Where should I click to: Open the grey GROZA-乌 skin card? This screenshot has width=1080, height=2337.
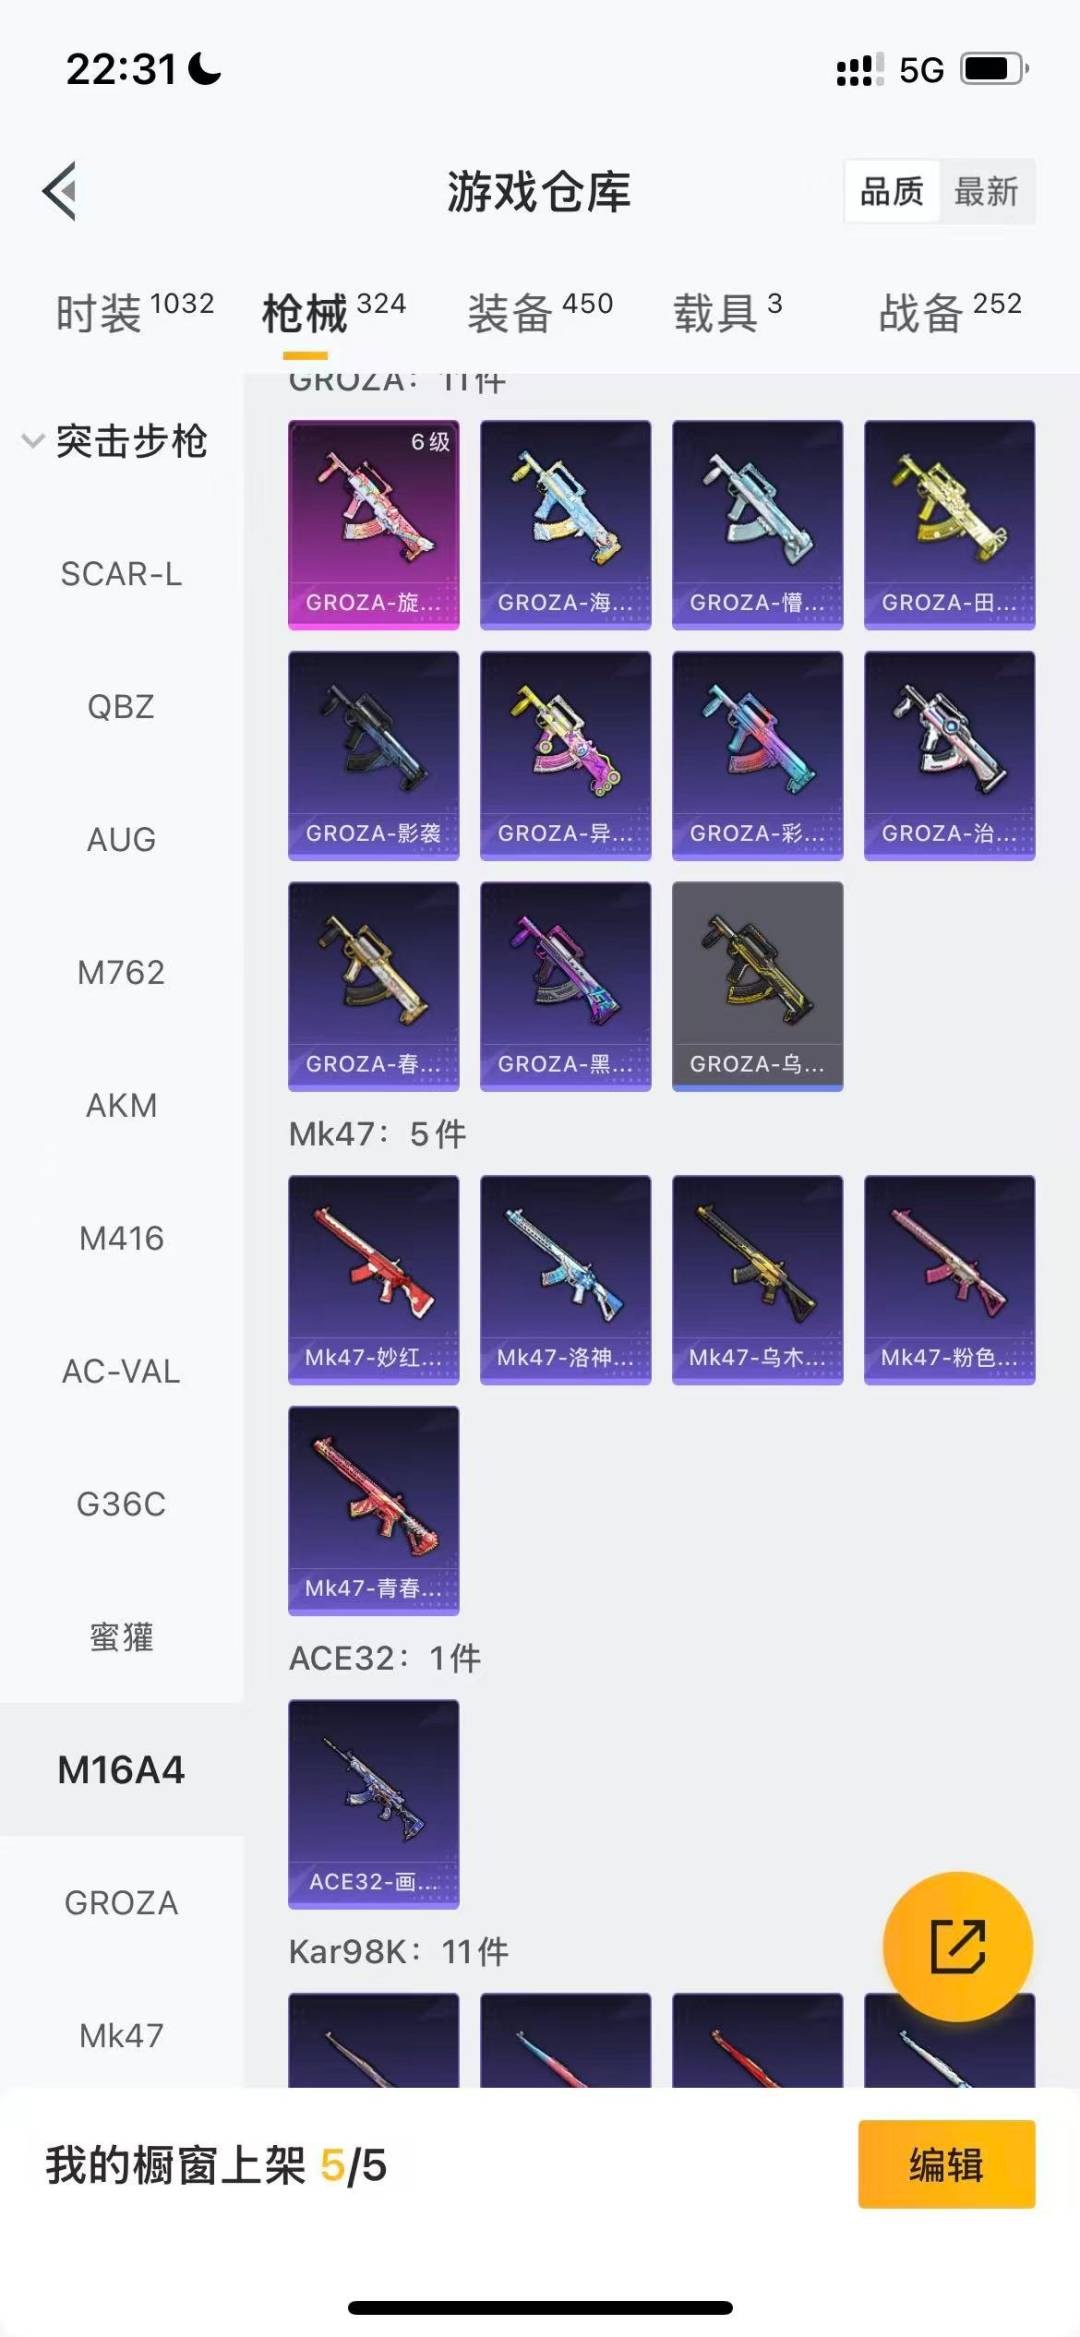[758, 986]
